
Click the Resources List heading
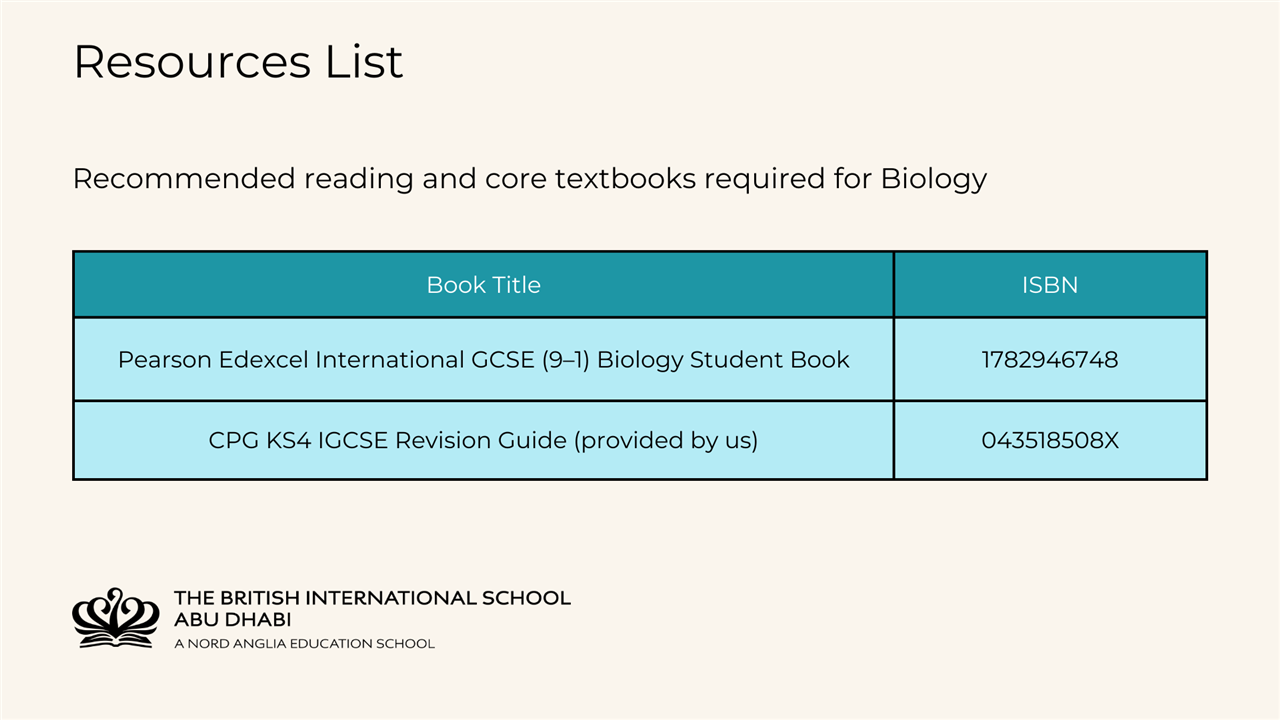pyautogui.click(x=238, y=61)
